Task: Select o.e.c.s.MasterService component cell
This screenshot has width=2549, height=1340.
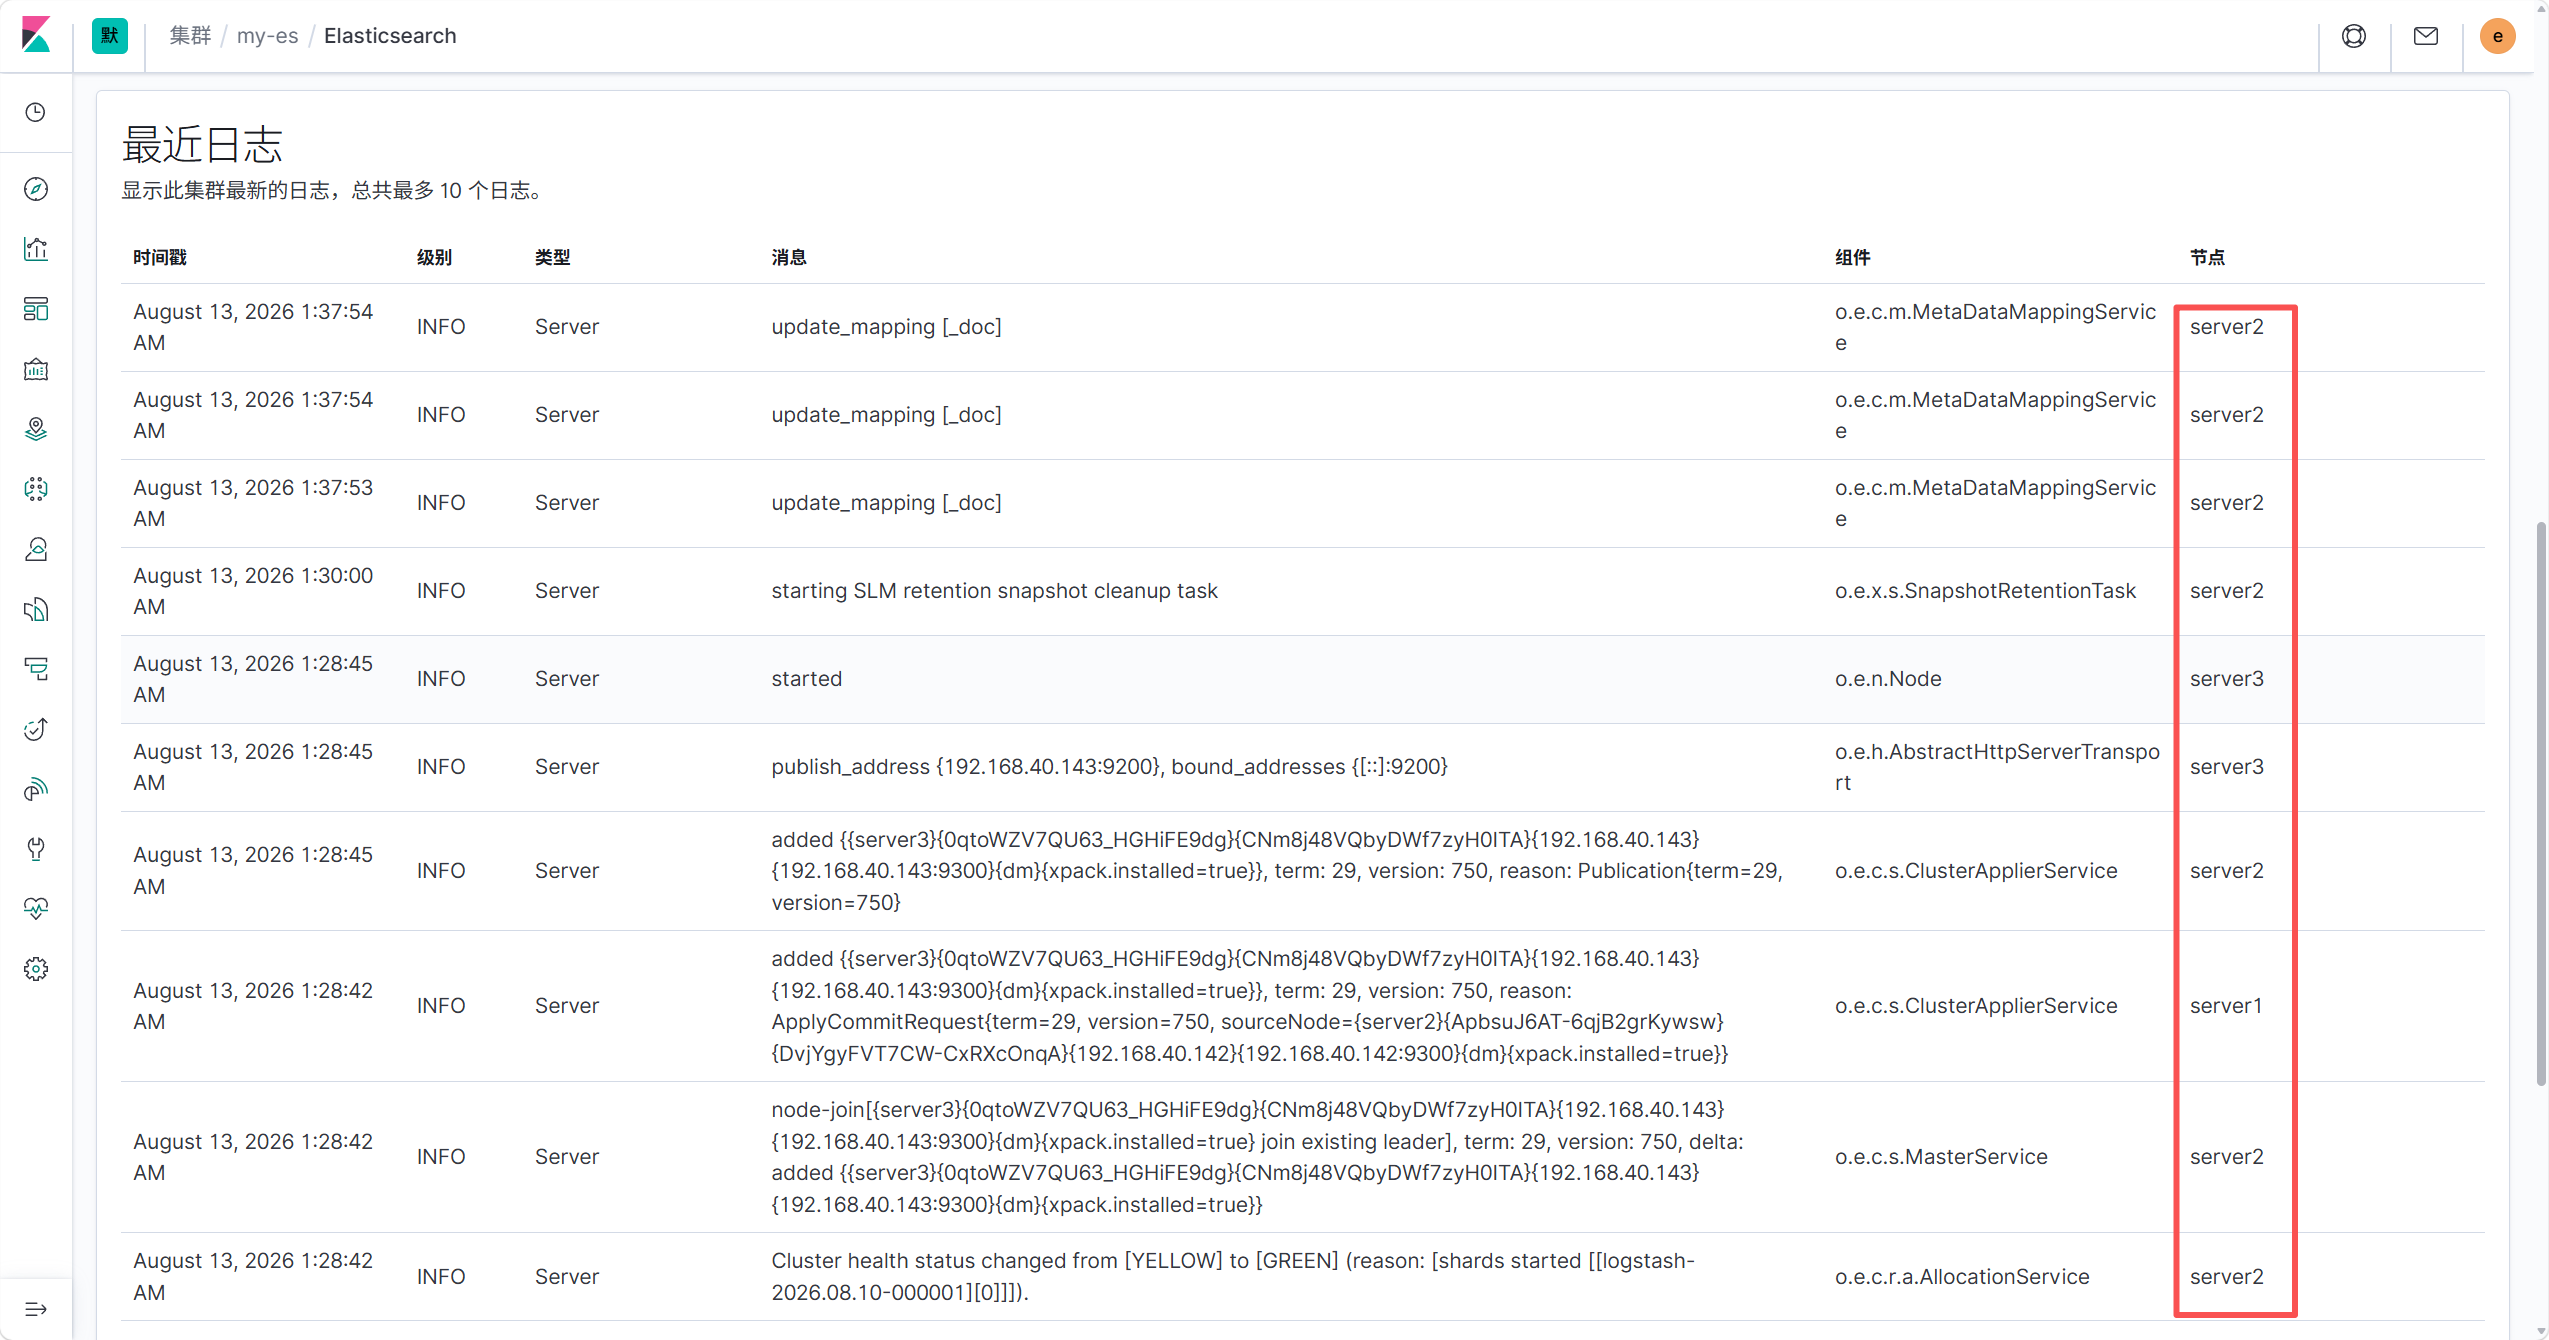Action: 1941,1157
